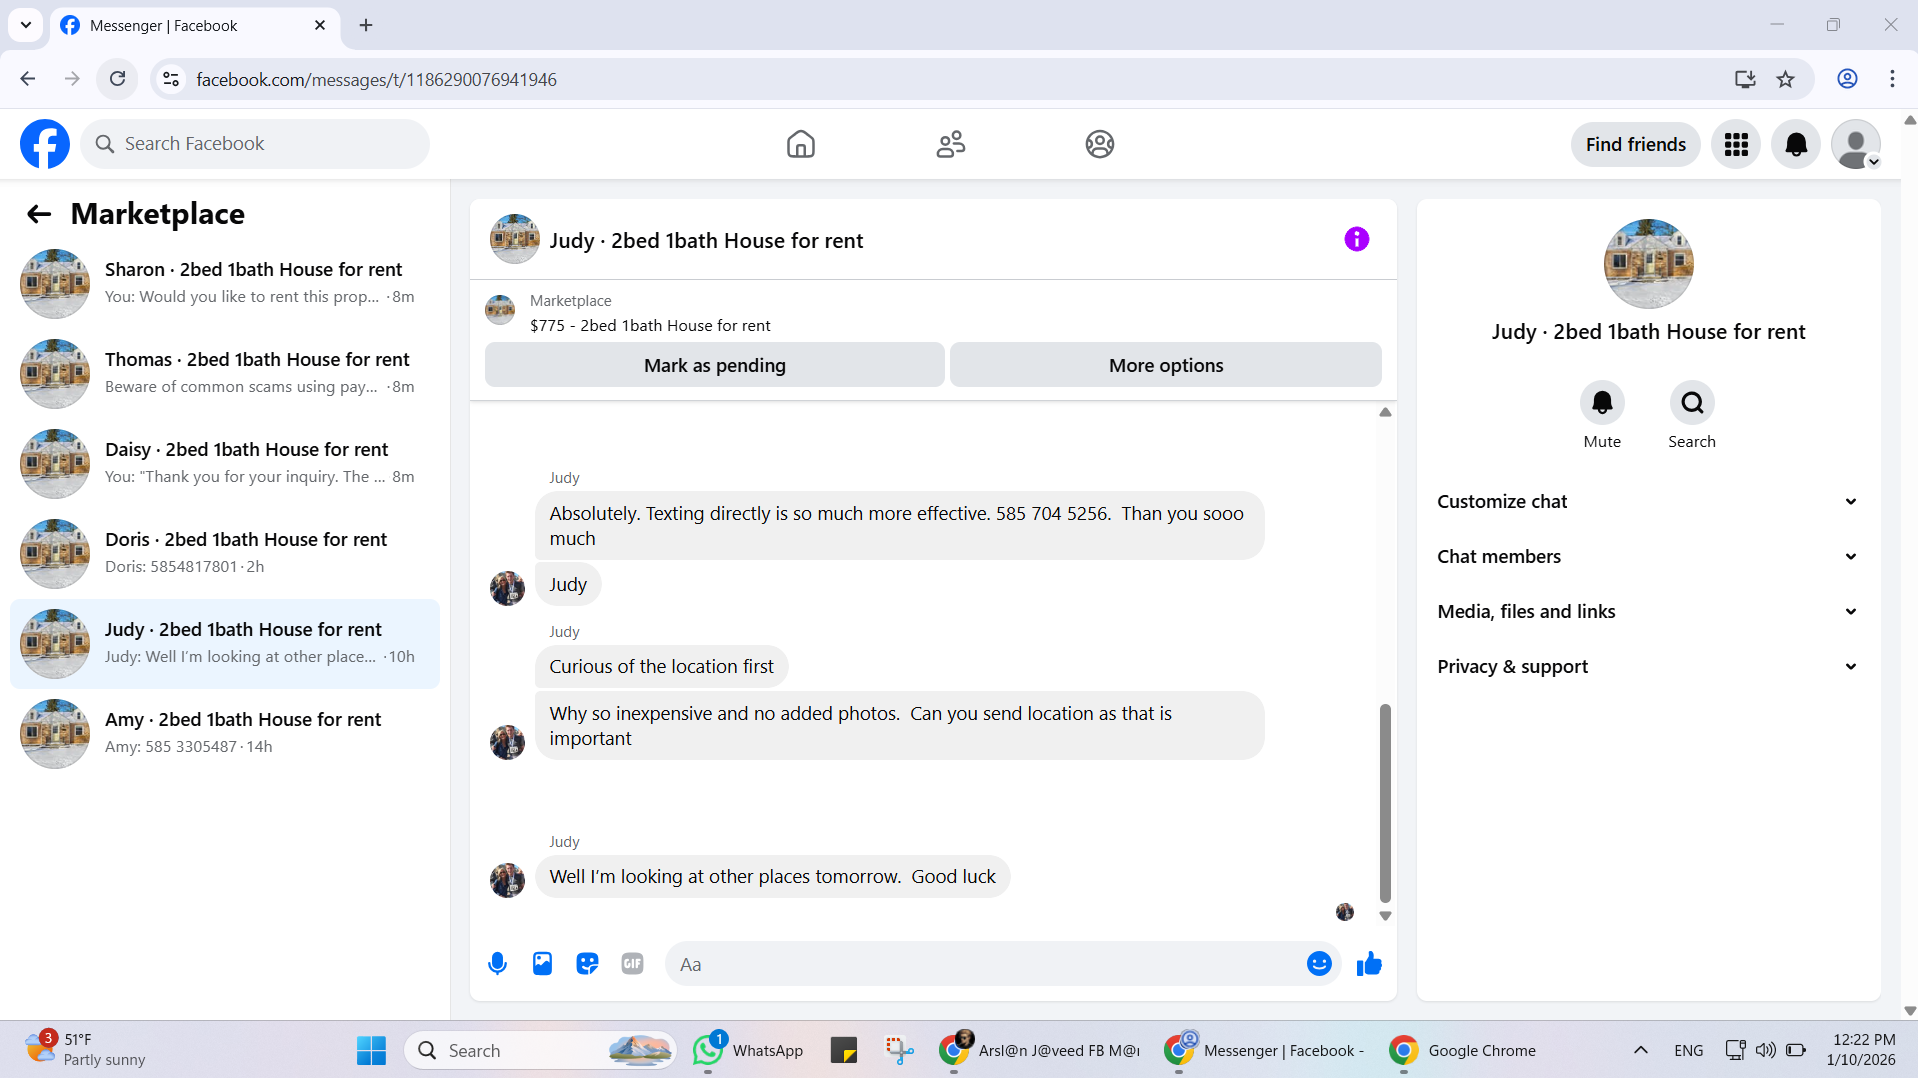Reload the page with refresh icon
This screenshot has width=1918, height=1078.
coord(117,79)
